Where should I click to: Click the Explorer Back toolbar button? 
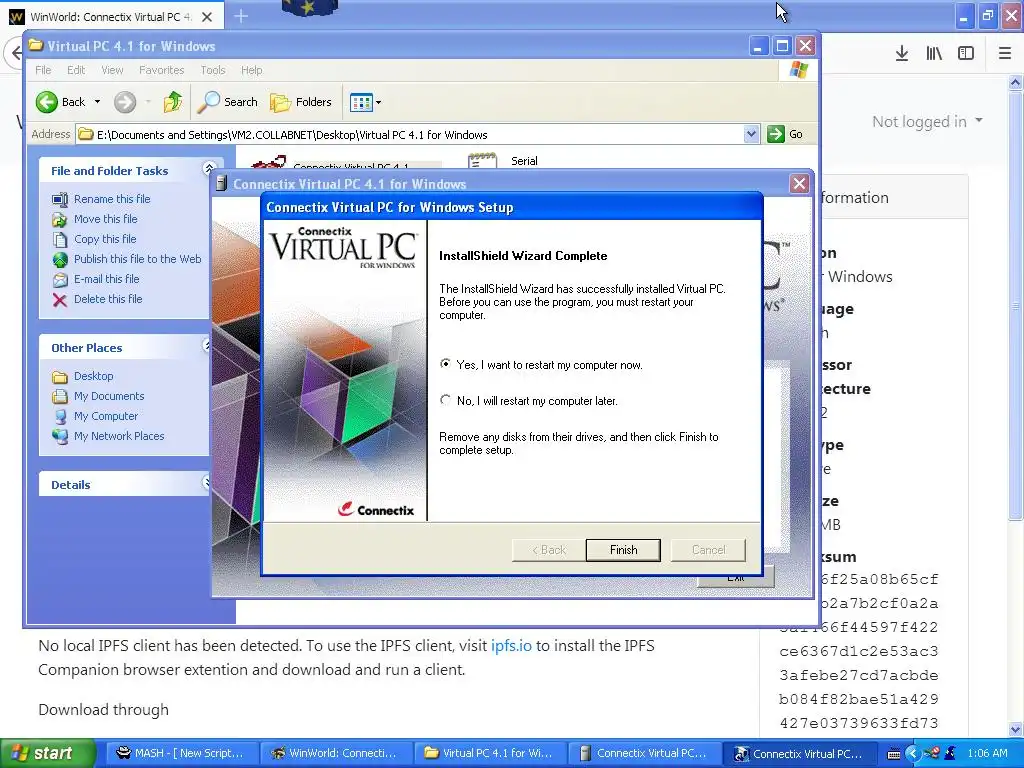[x=60, y=102]
